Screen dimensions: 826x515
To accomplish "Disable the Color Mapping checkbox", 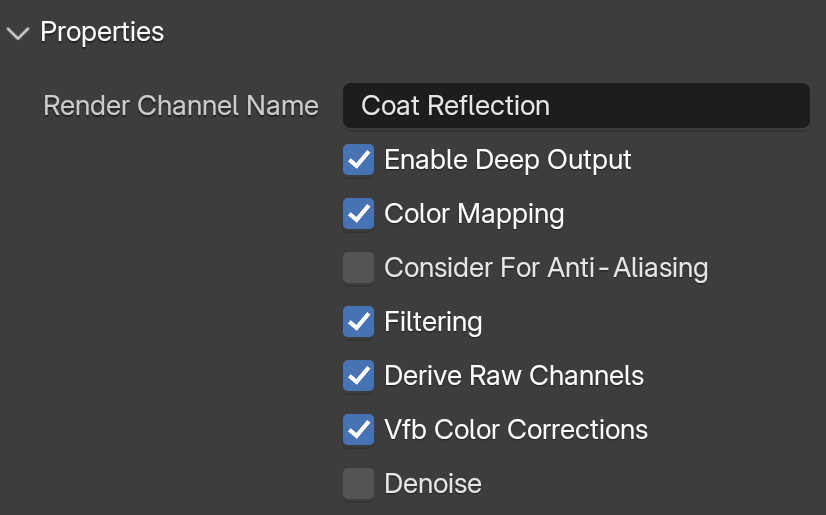I will (358, 213).
